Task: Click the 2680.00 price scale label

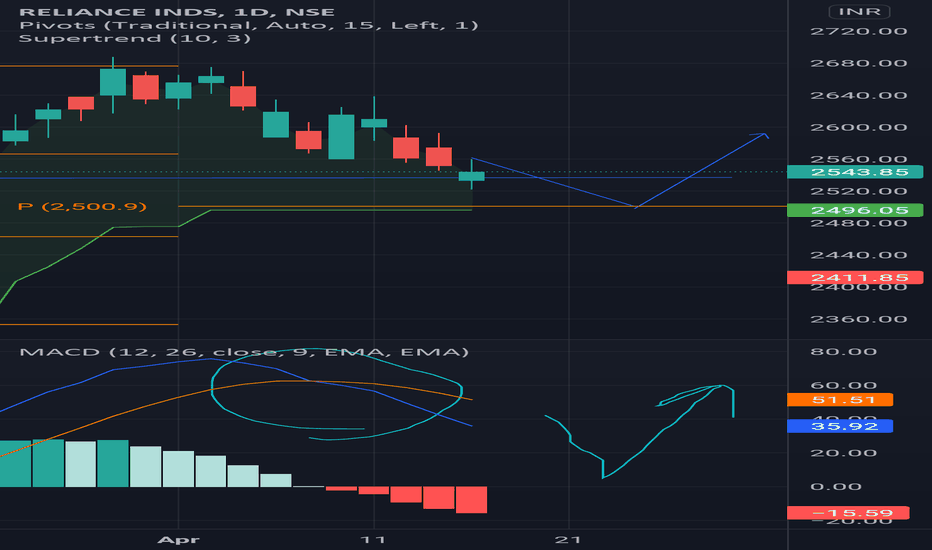Action: (859, 63)
